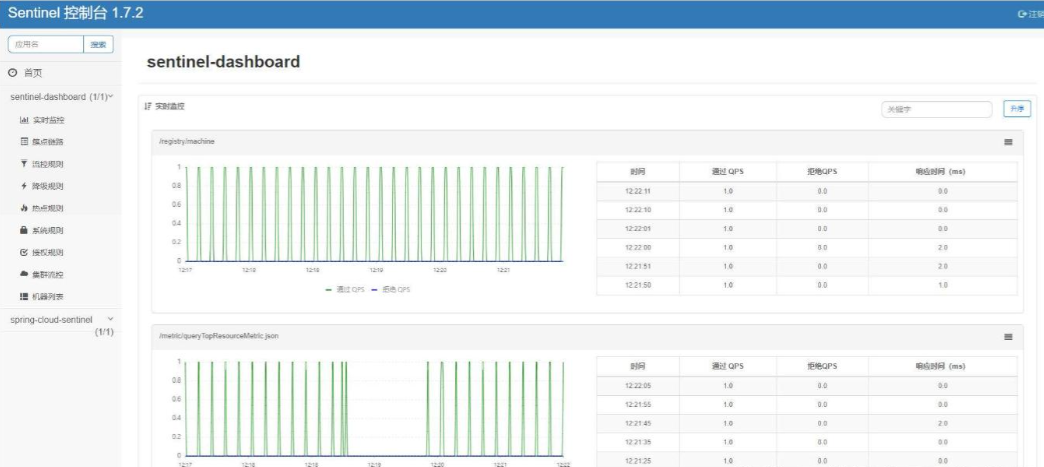The image size is (1044, 467).
Task: Click the 搜索 button beside the app name field
Action: coord(99,45)
